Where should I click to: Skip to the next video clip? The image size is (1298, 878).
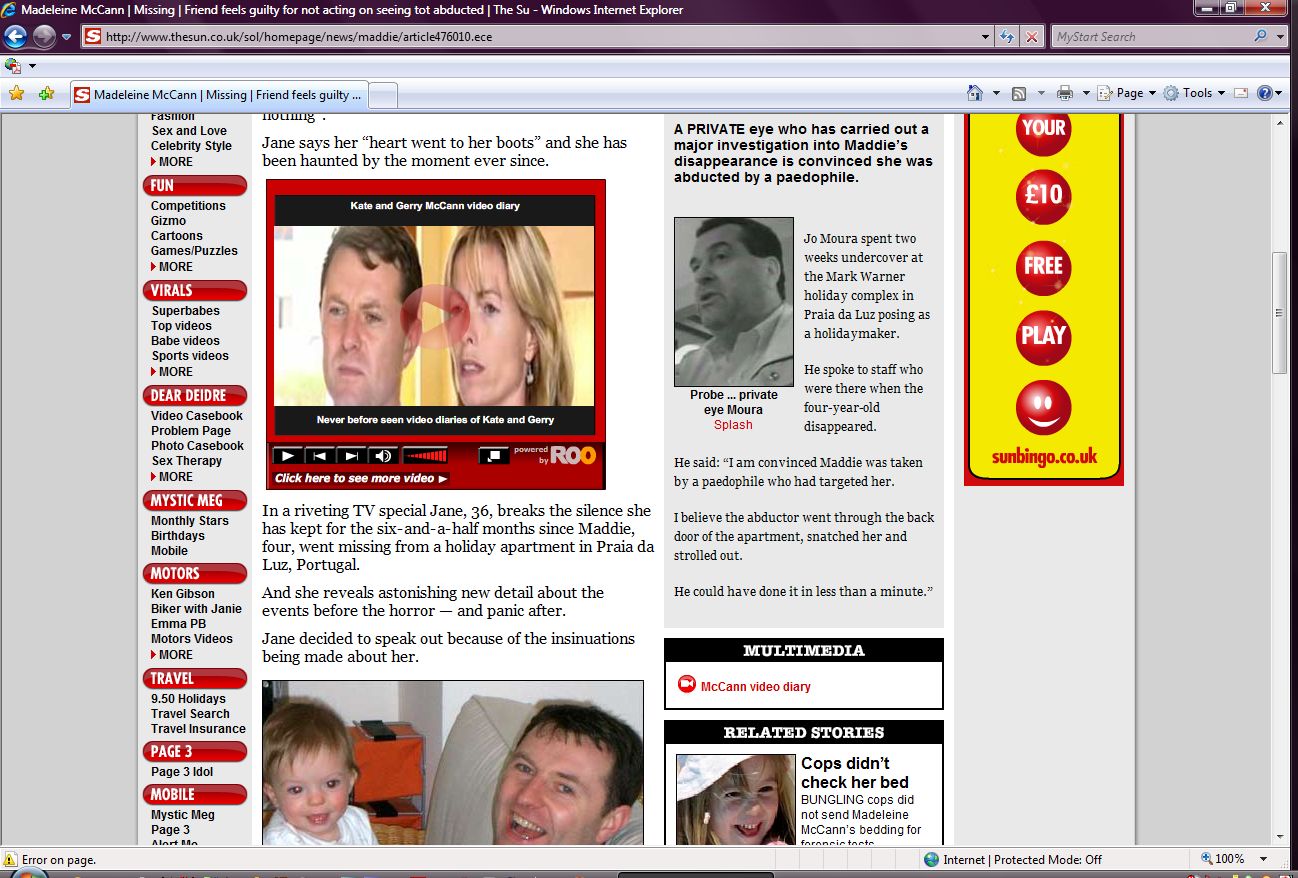click(350, 456)
